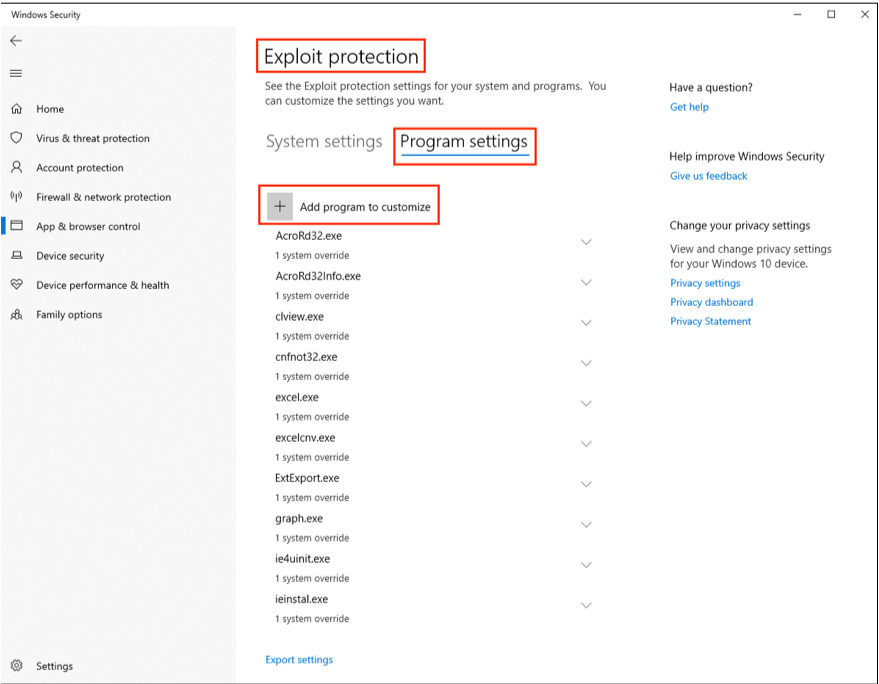Expand excel.exe program settings chevron
Viewport: 879px width, 684px height.
[586, 404]
